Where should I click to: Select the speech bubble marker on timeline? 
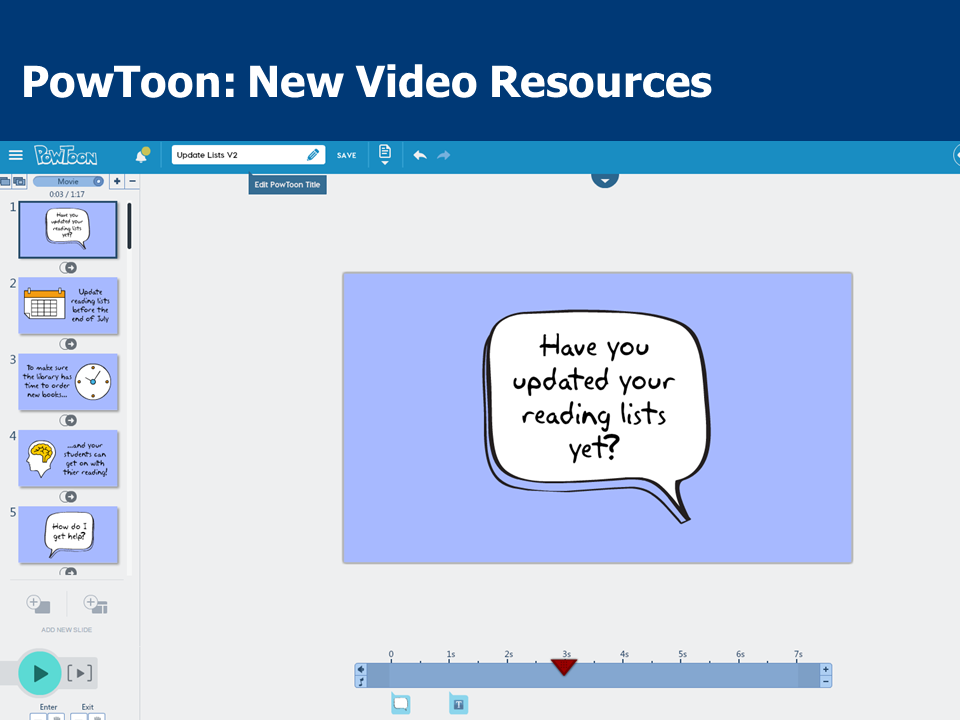pyautogui.click(x=401, y=704)
